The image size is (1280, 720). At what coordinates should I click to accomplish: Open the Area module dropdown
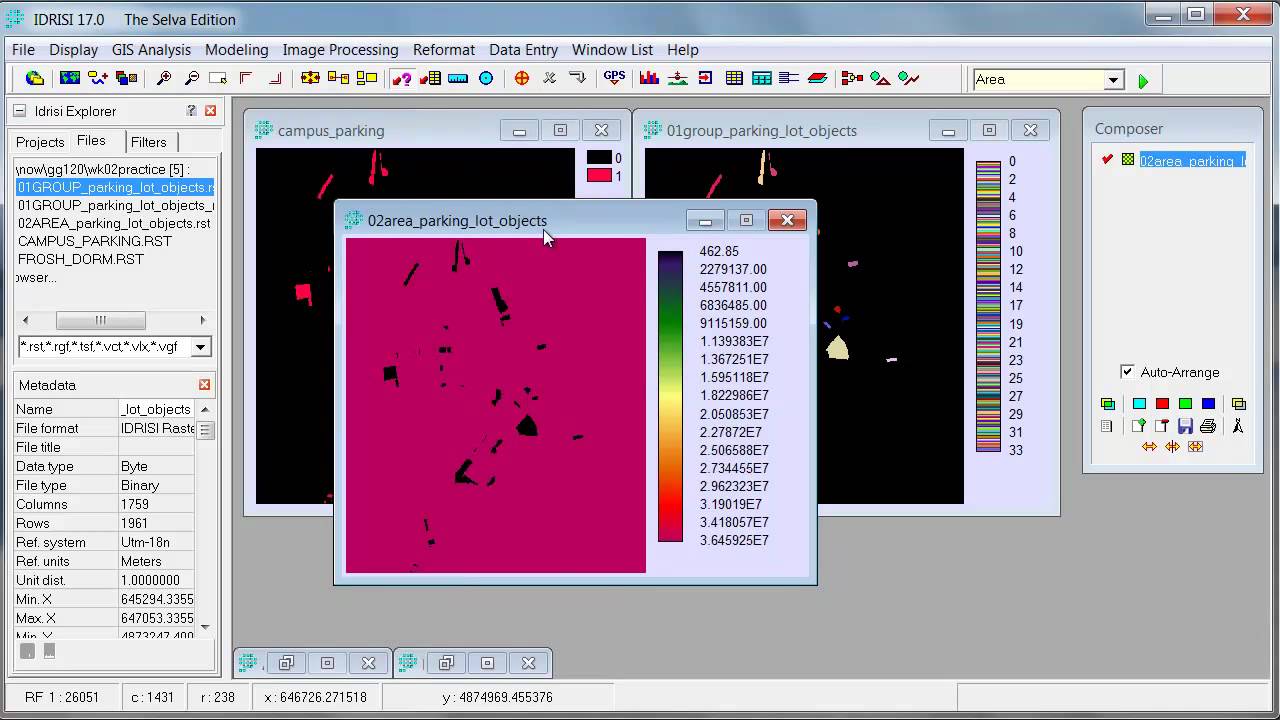coord(1113,80)
